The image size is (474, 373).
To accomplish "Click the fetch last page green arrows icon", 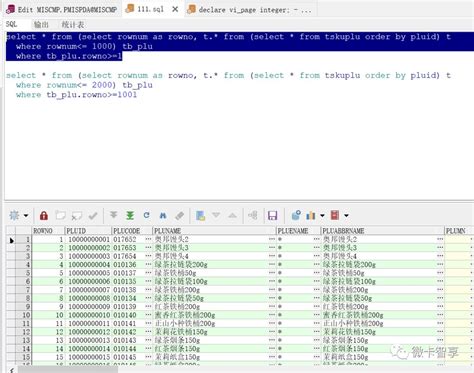I will tap(130, 216).
